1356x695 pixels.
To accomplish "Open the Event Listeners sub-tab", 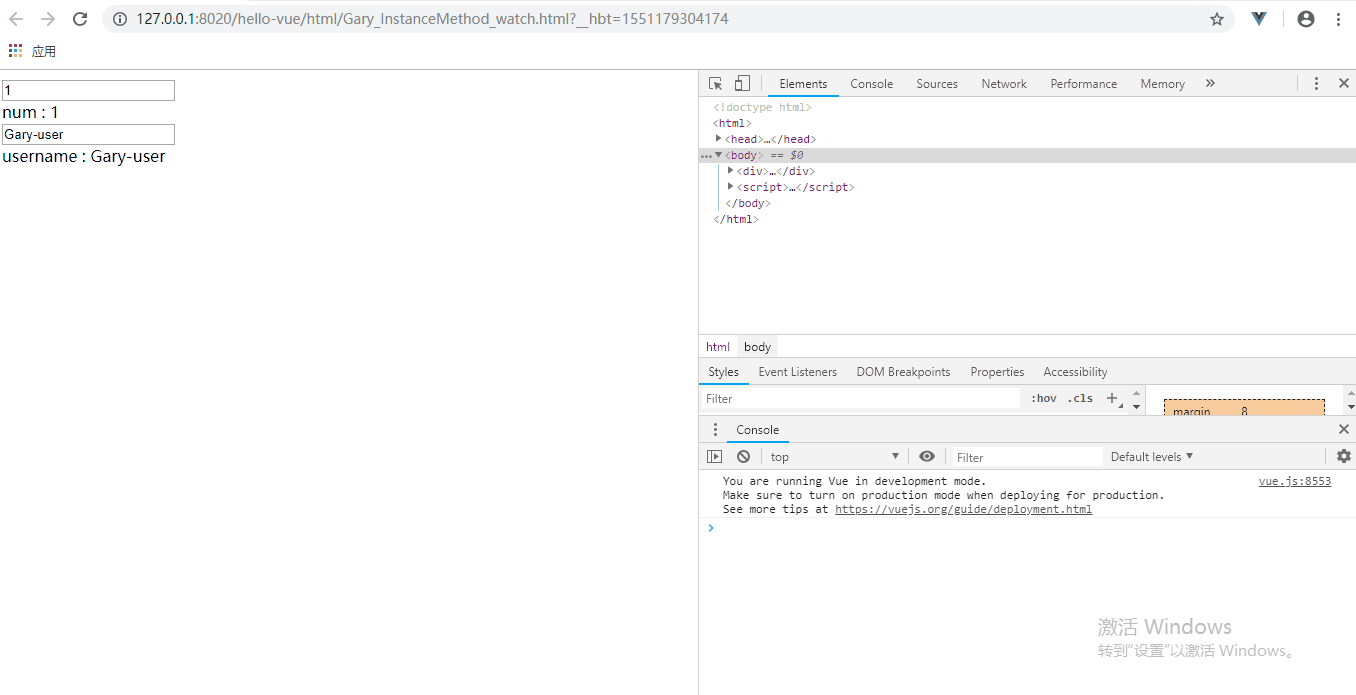I will pyautogui.click(x=797, y=372).
